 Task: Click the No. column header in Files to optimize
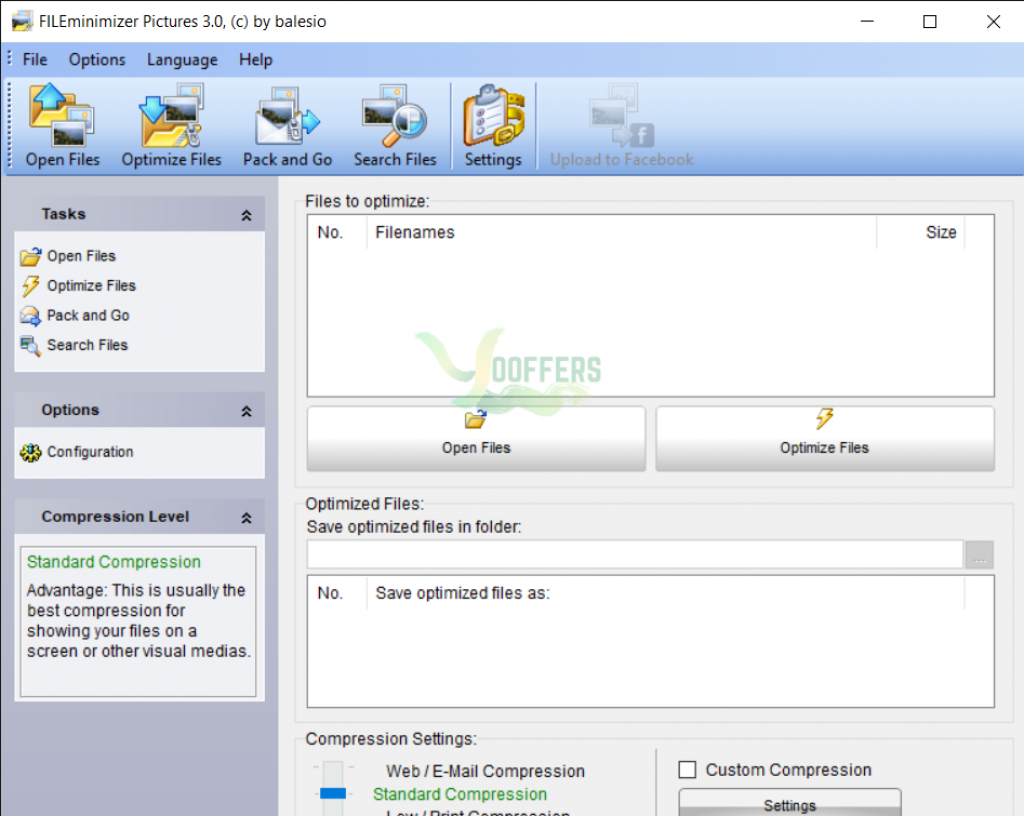pos(337,232)
